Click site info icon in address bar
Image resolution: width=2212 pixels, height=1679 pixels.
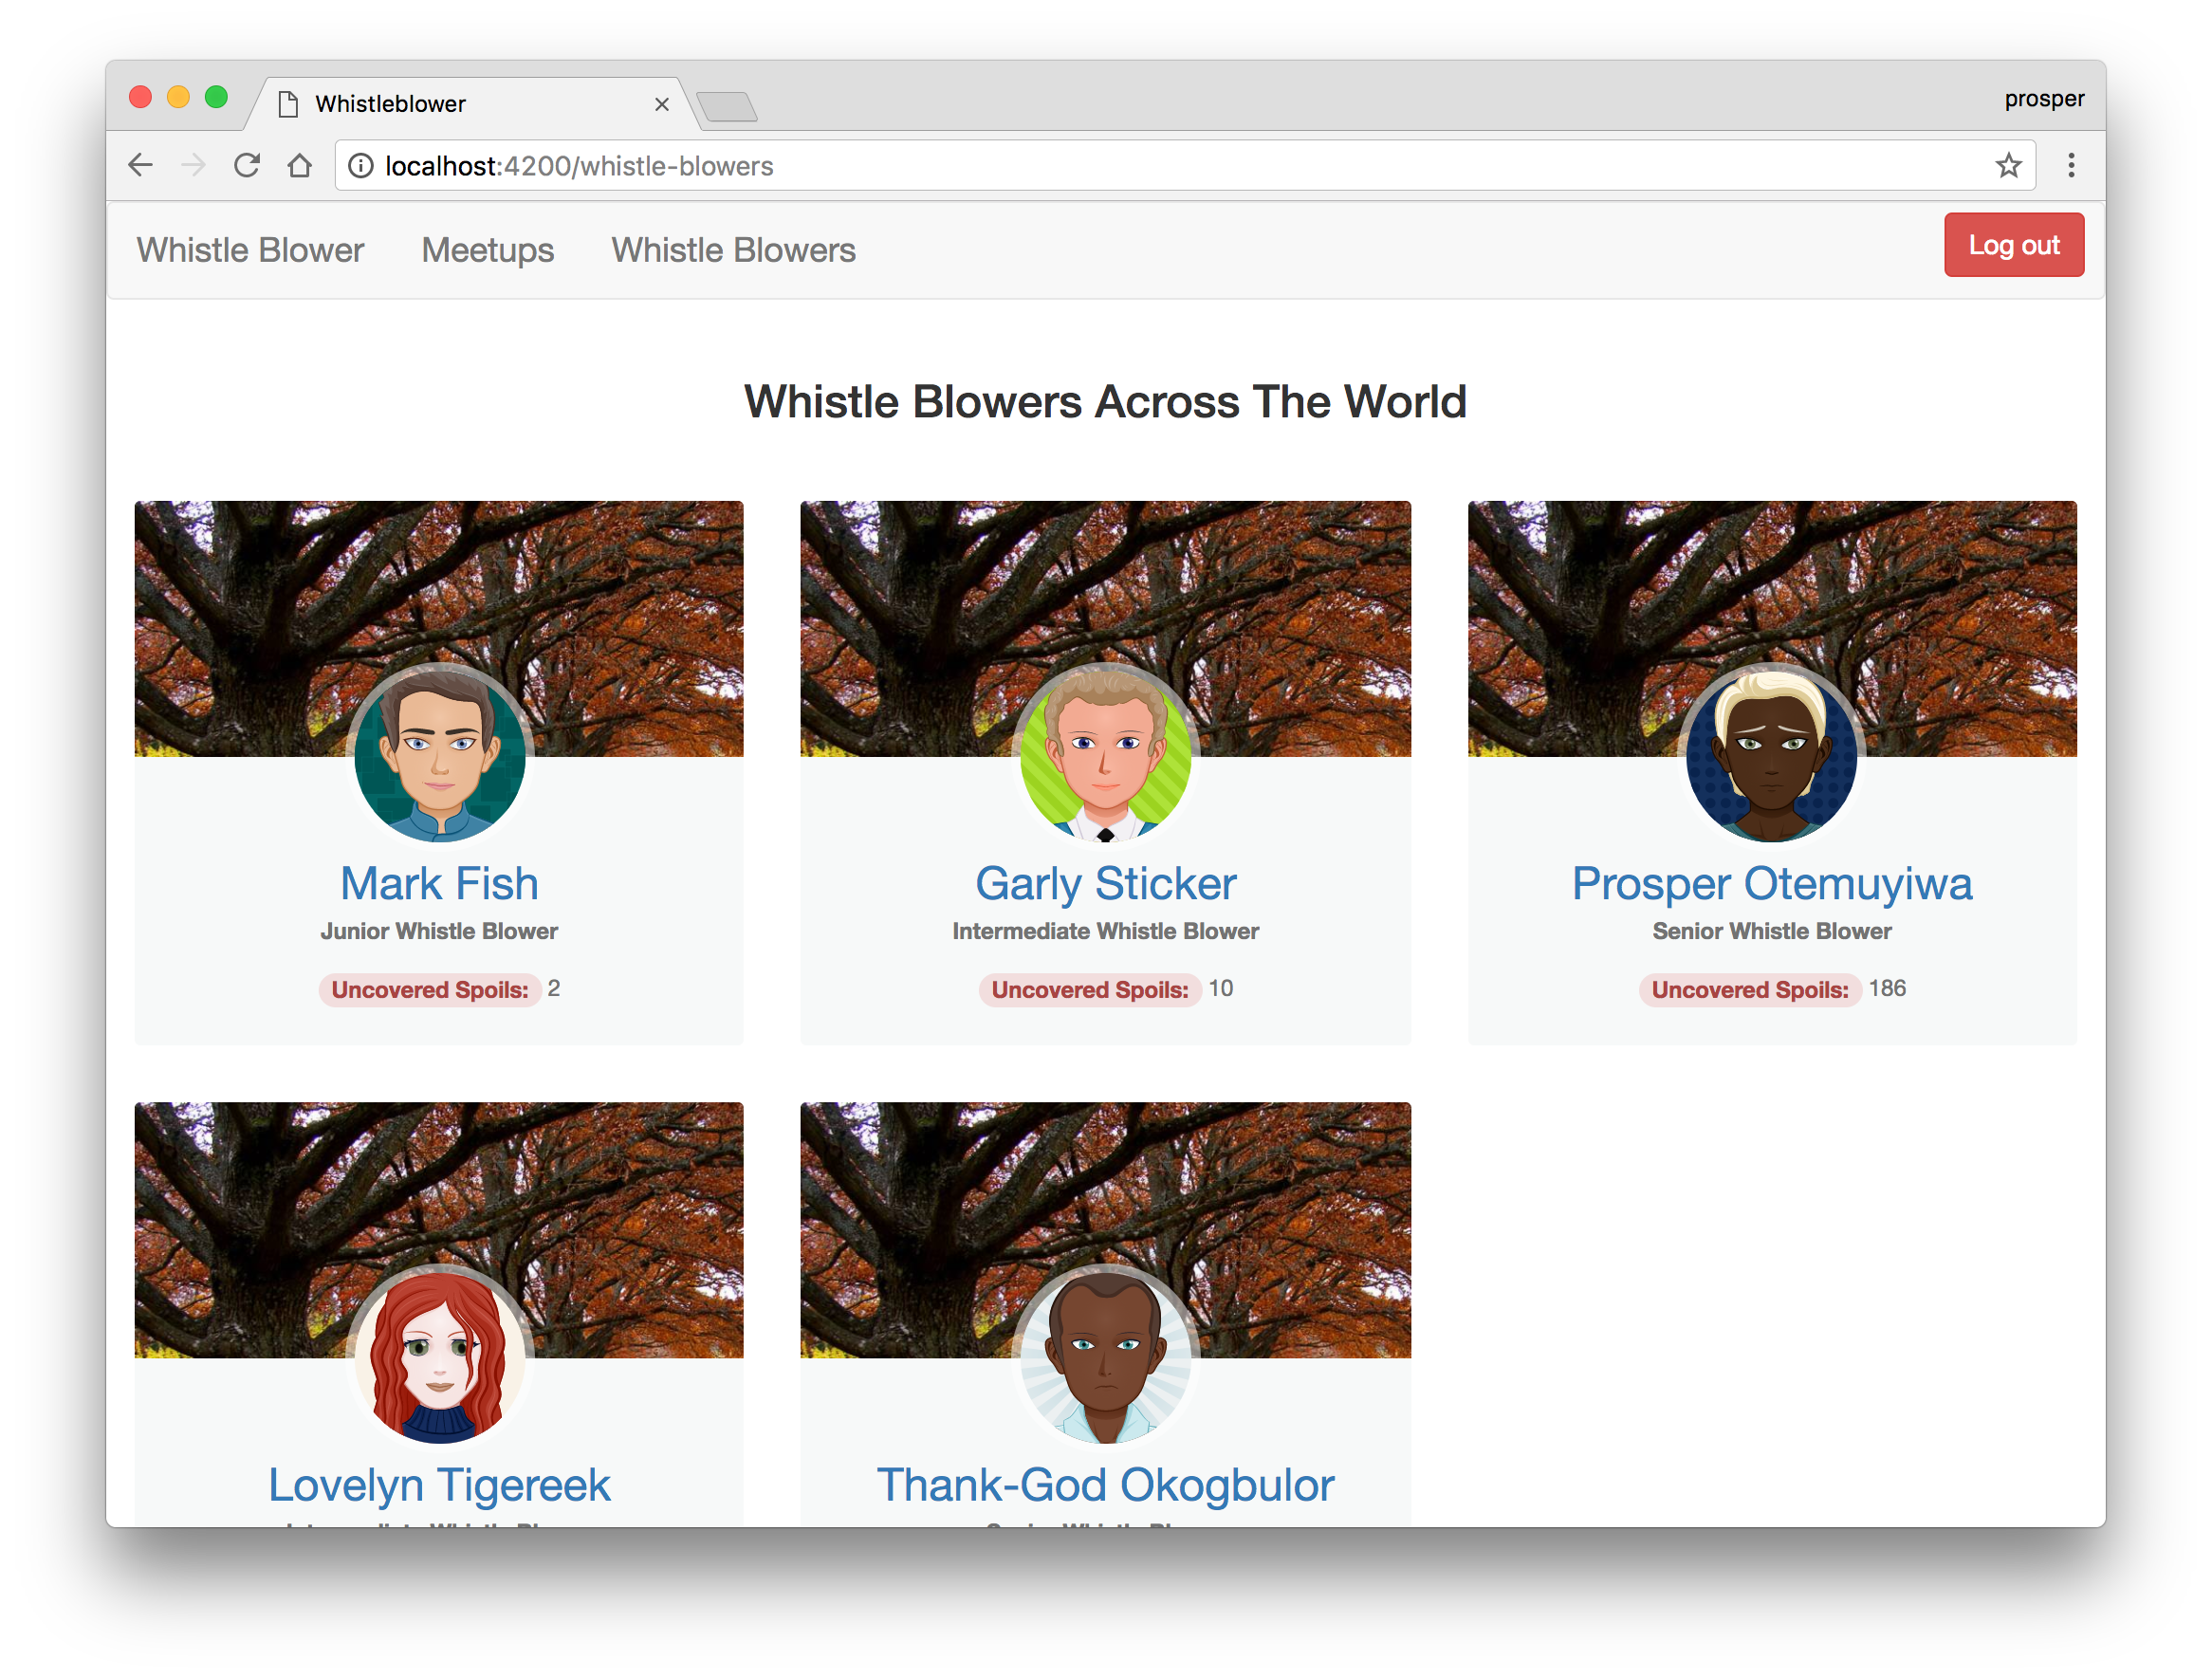pos(361,166)
